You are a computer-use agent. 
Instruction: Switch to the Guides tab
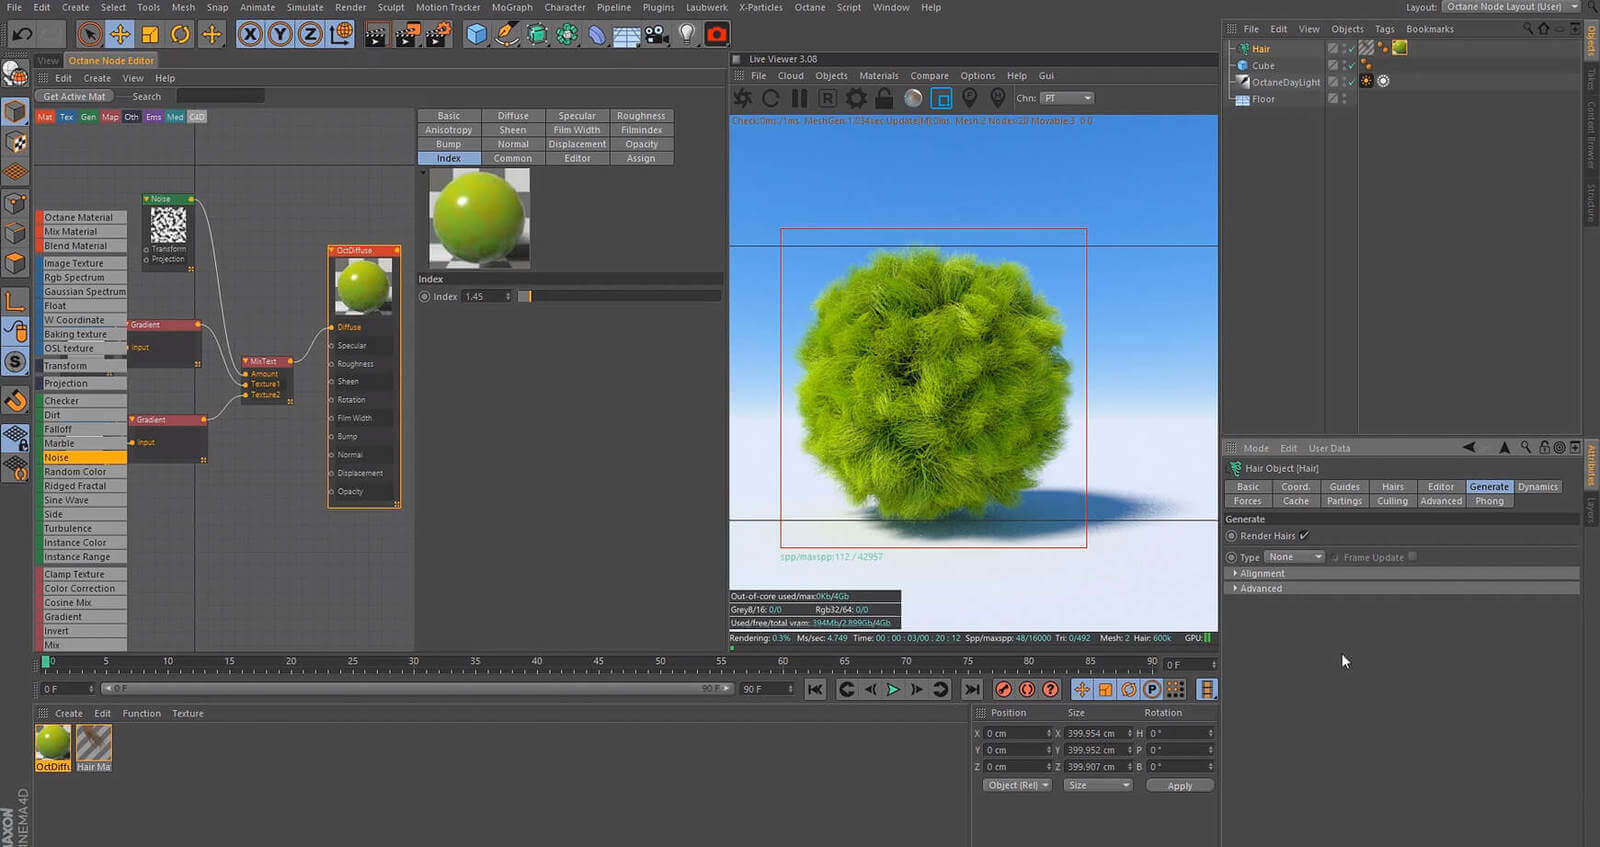pos(1344,487)
